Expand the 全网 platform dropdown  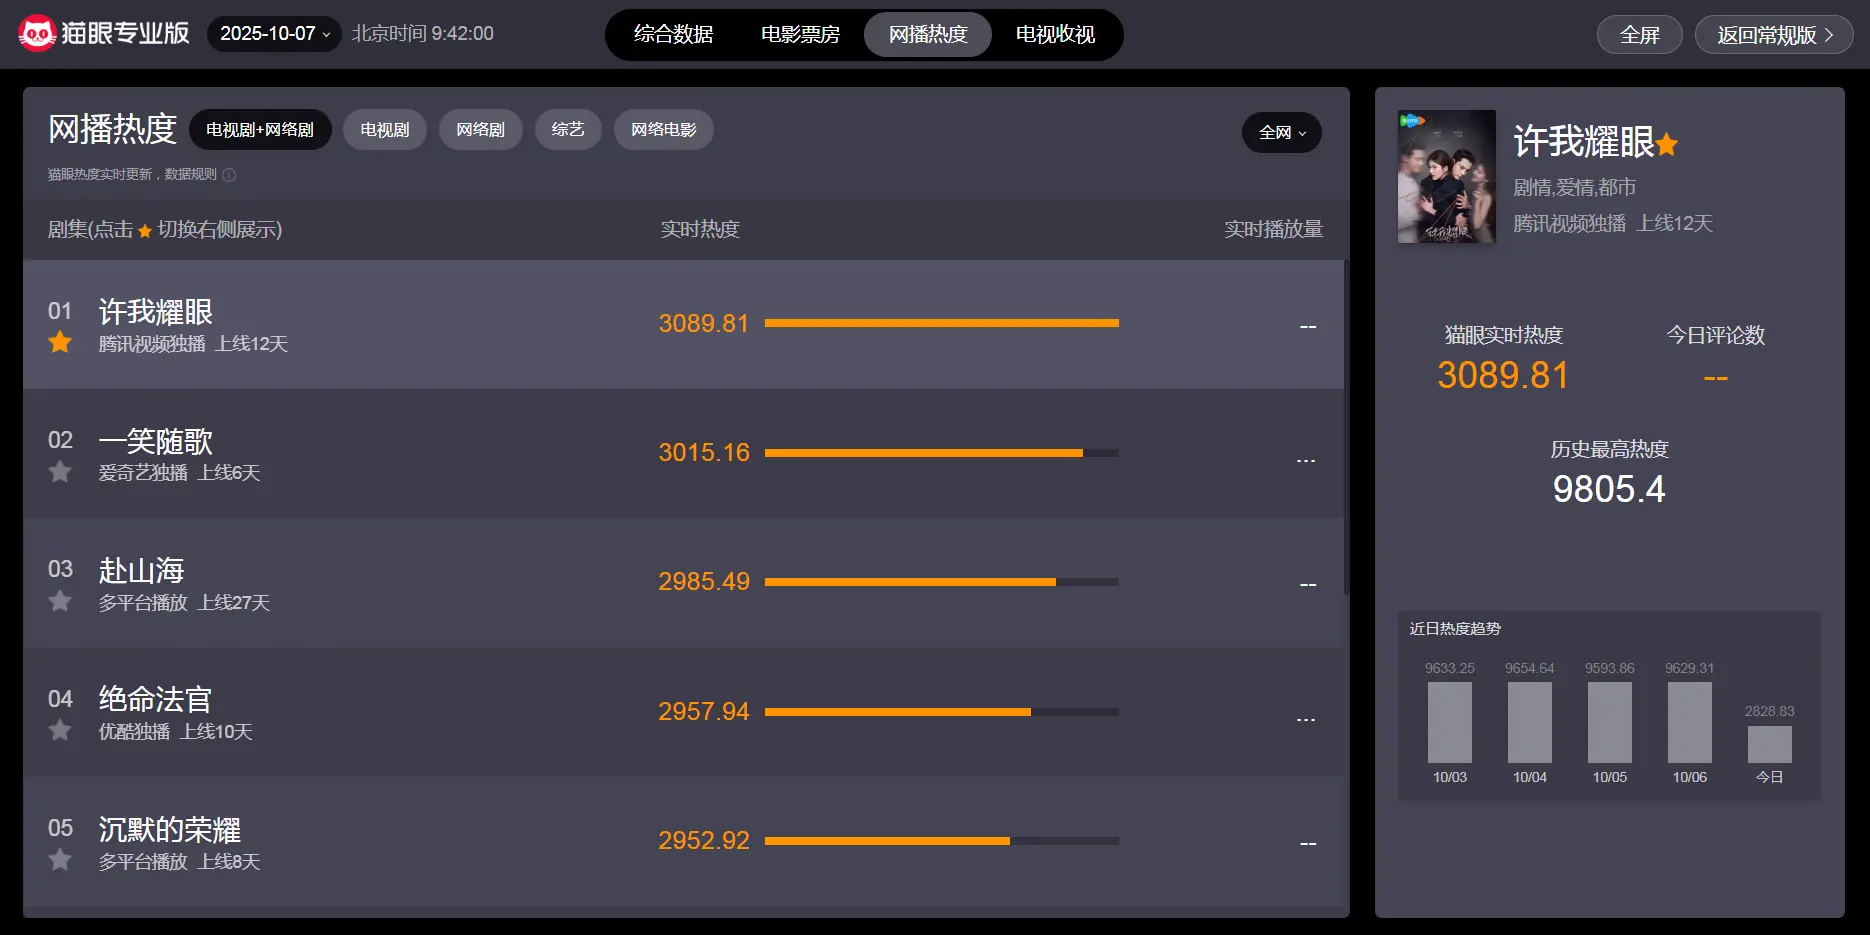tap(1281, 133)
